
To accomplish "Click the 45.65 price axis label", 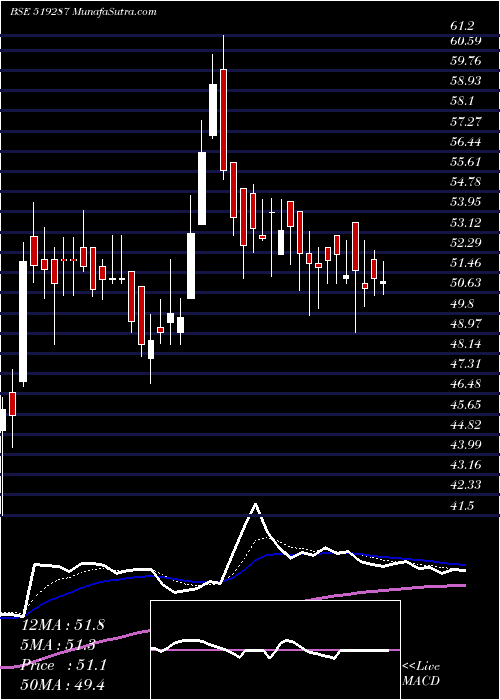I will pos(466,404).
